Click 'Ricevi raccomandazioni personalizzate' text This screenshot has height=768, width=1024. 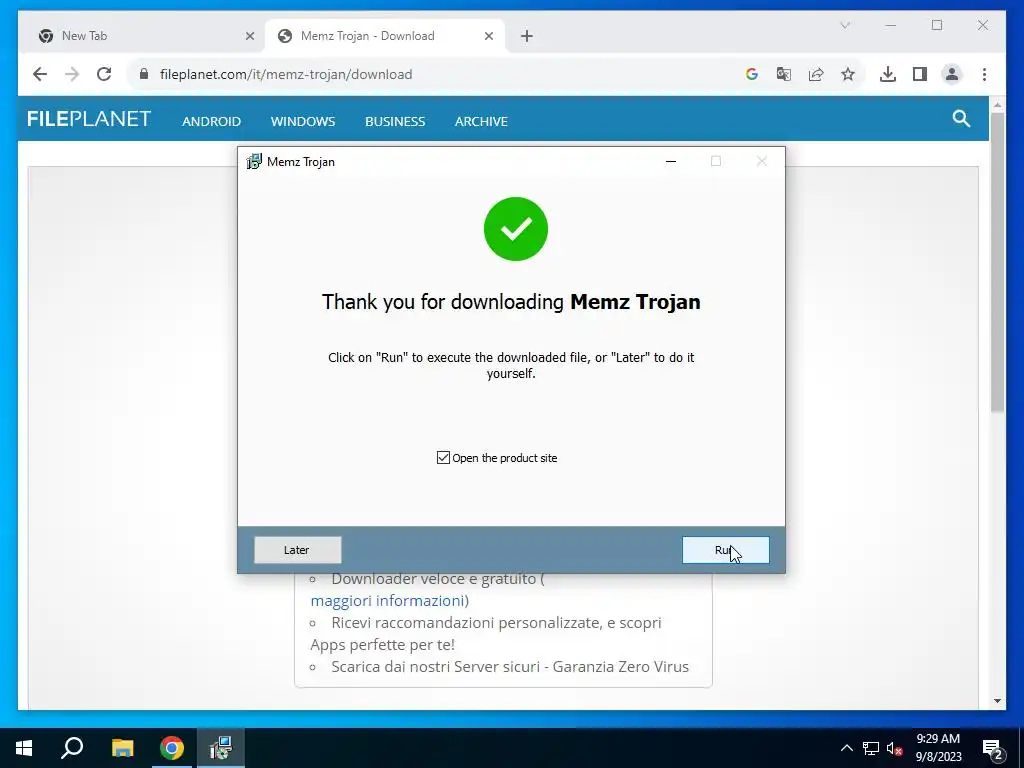[466, 623]
